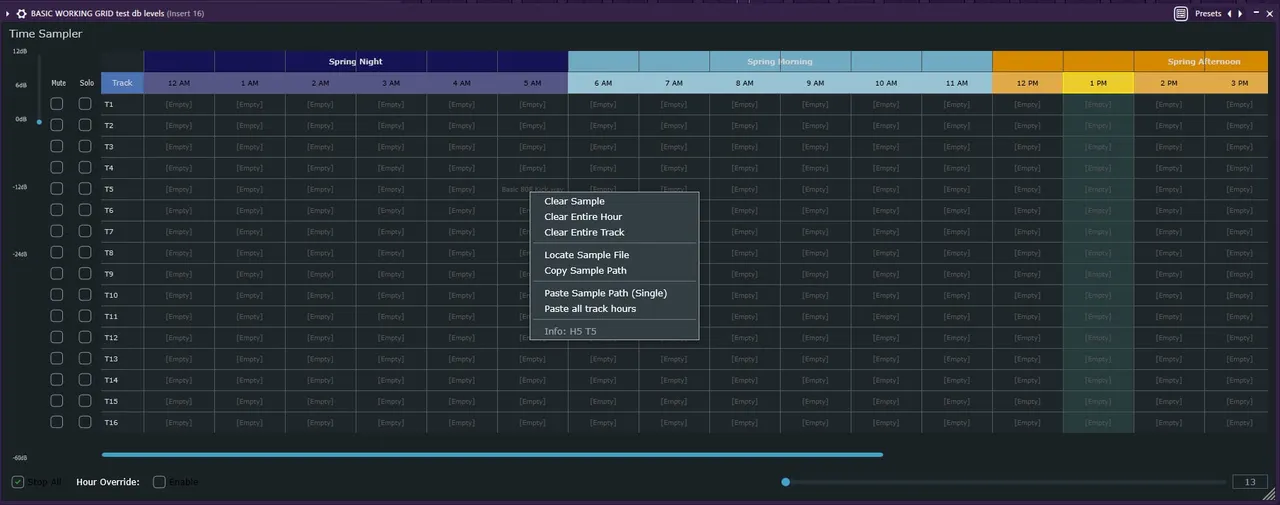Viewport: 1280px width, 505px height.
Task: Click the Spring Afternoon header
Action: pos(1203,62)
